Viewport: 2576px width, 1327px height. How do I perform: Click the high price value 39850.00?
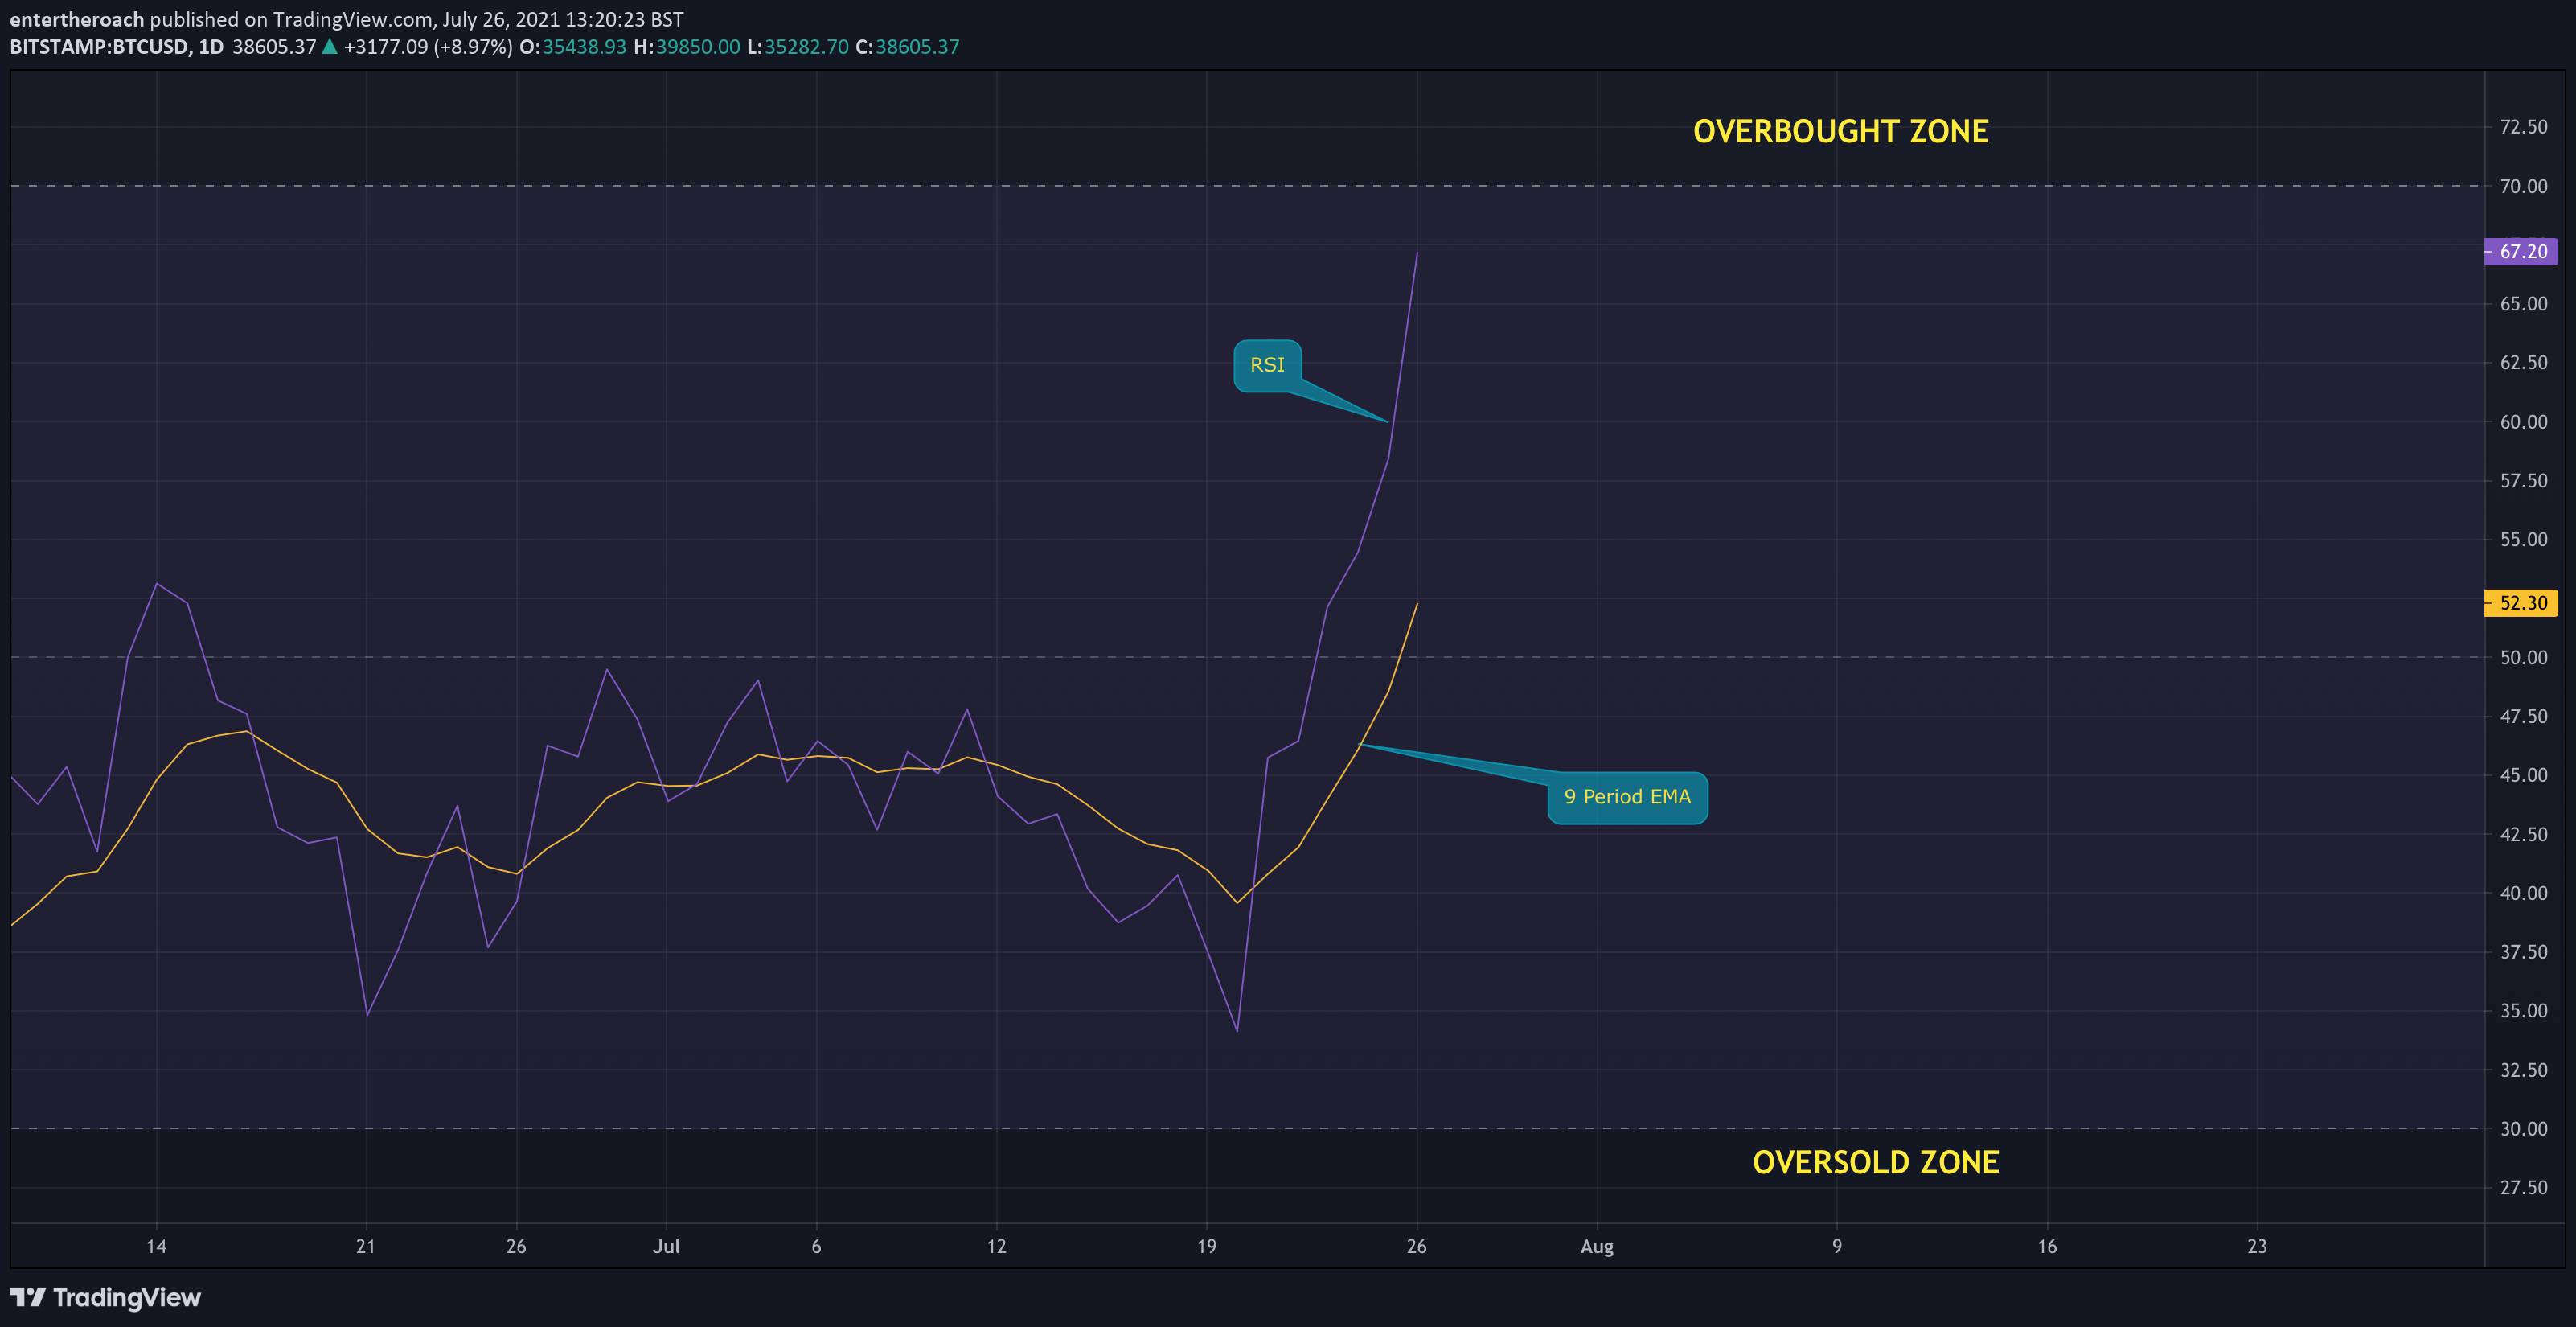coord(698,47)
